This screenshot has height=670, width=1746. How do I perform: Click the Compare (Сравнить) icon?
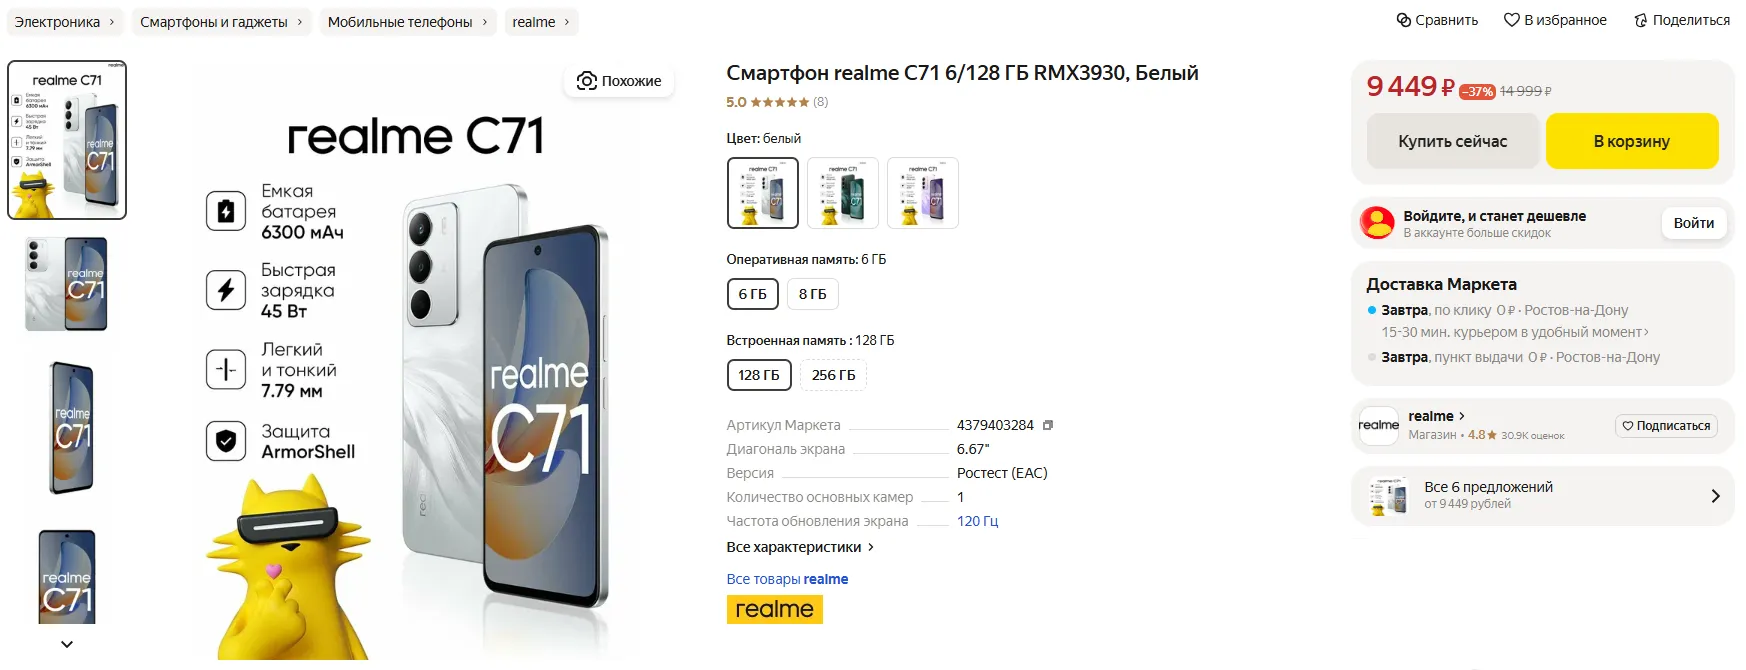pyautogui.click(x=1404, y=20)
